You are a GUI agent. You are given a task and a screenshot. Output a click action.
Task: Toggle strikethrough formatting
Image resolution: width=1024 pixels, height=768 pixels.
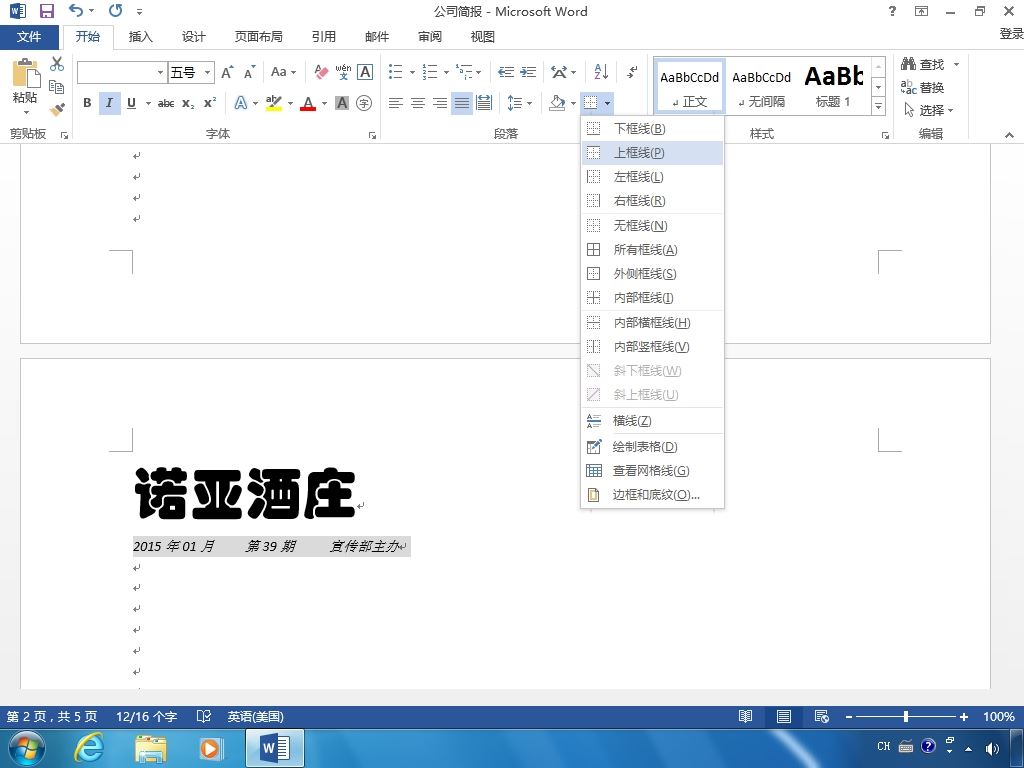pyautogui.click(x=166, y=103)
